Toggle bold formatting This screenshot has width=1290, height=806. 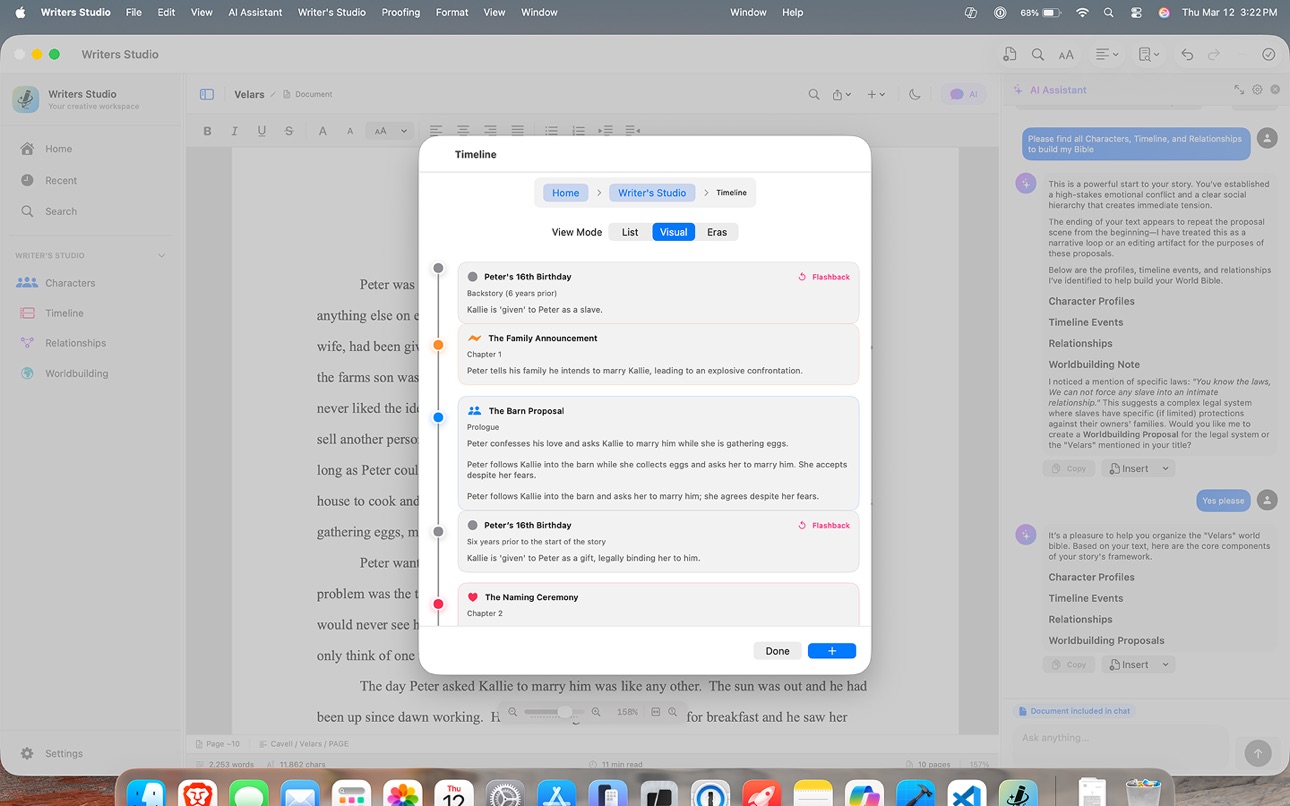pos(208,131)
